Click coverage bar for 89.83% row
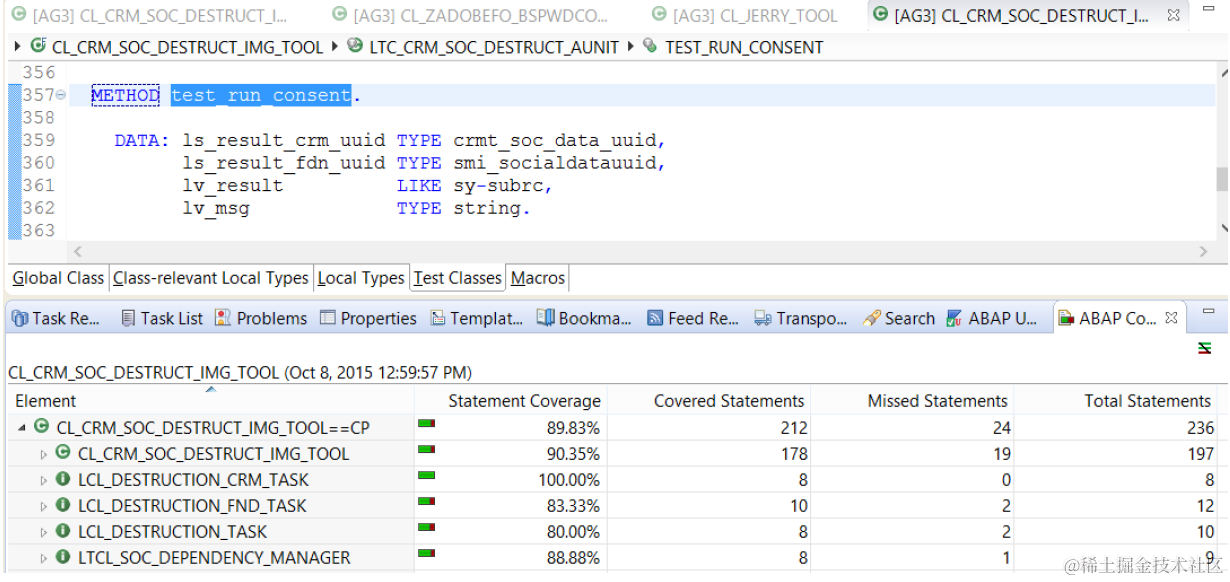Viewport: 1230px width, 582px height. coord(426,424)
